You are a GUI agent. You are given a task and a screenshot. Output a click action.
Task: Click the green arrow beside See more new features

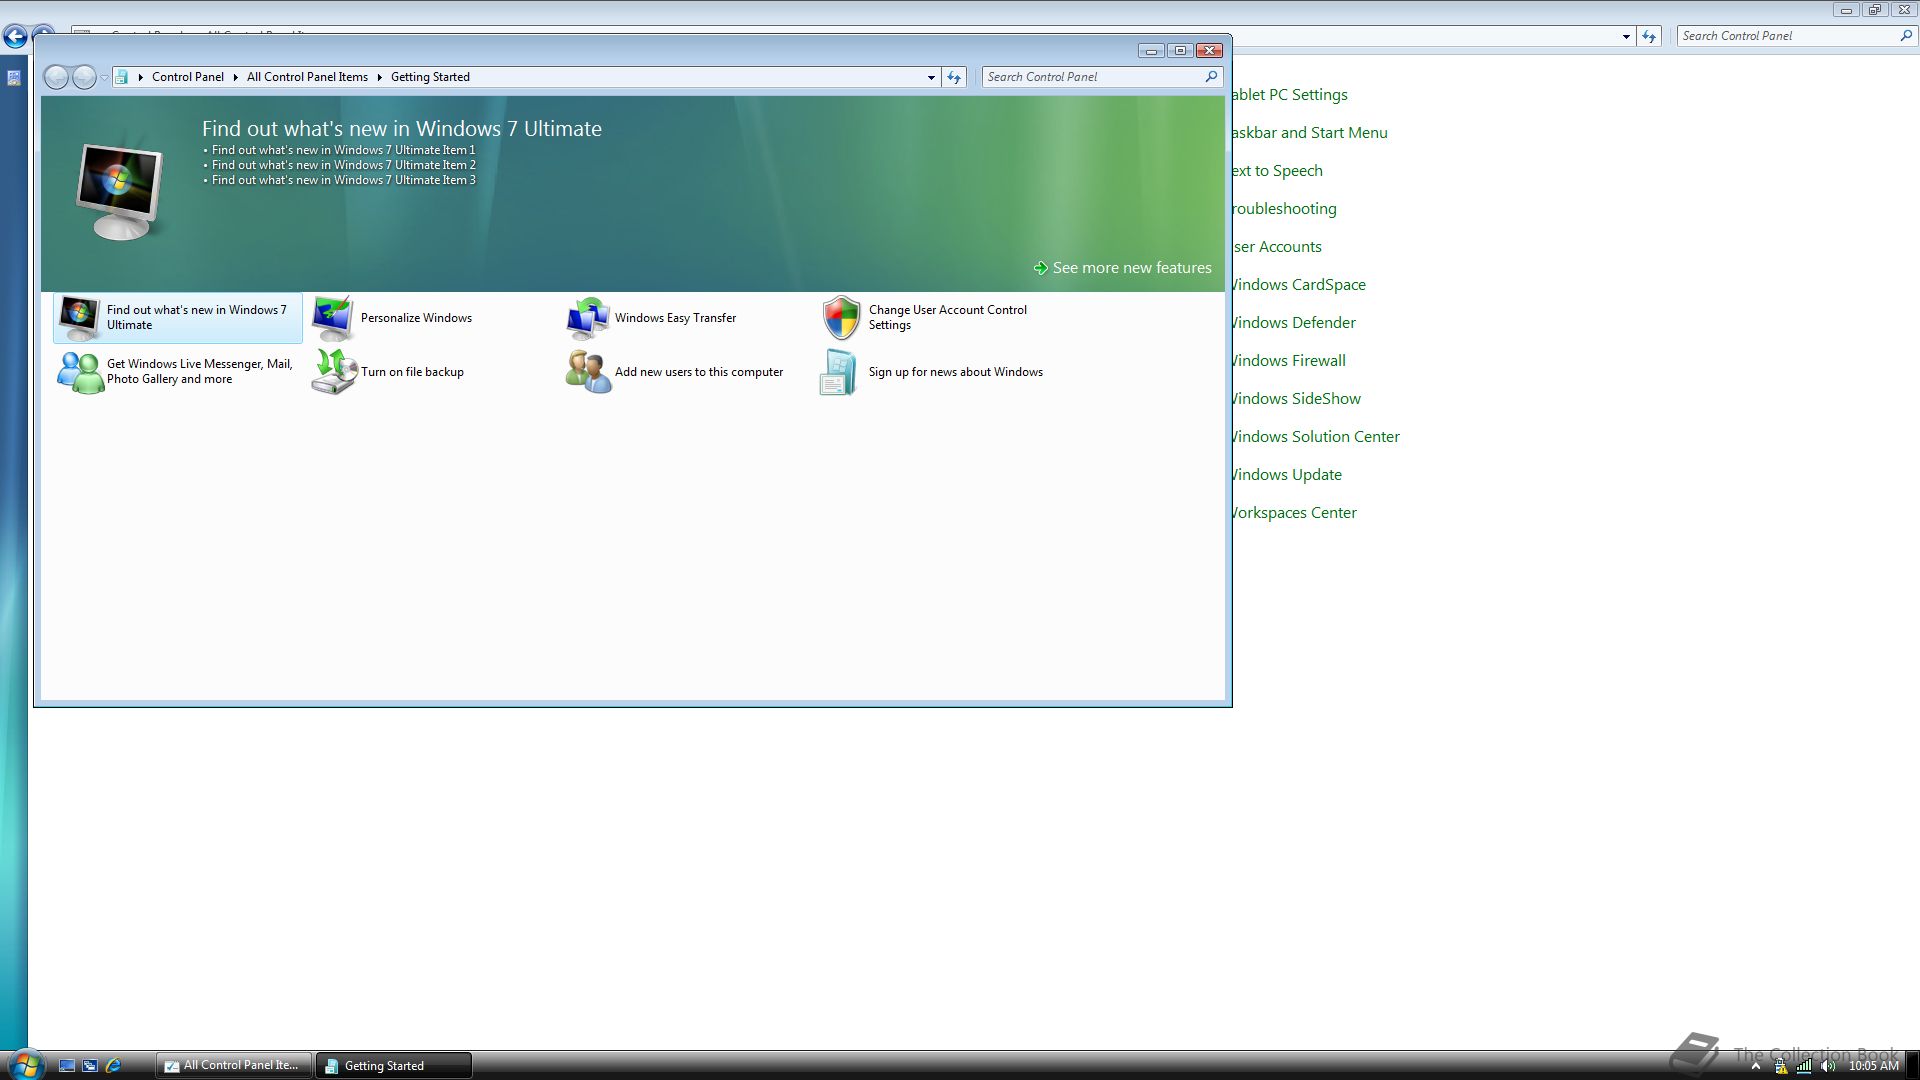pyautogui.click(x=1041, y=268)
